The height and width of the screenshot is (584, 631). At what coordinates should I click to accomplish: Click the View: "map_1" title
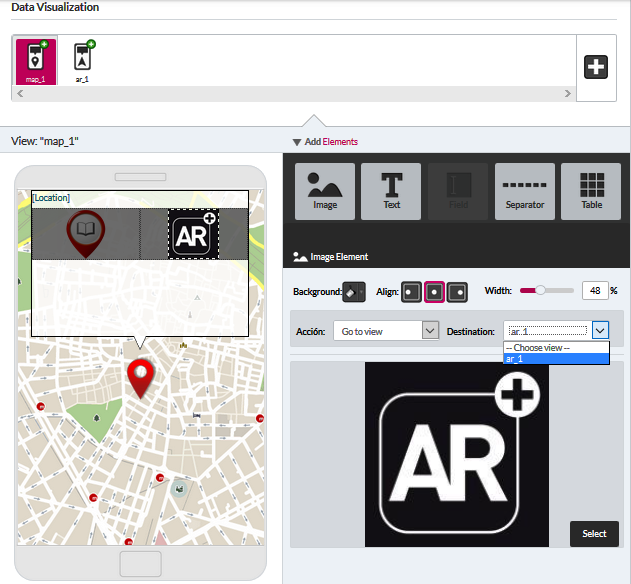pos(45,141)
